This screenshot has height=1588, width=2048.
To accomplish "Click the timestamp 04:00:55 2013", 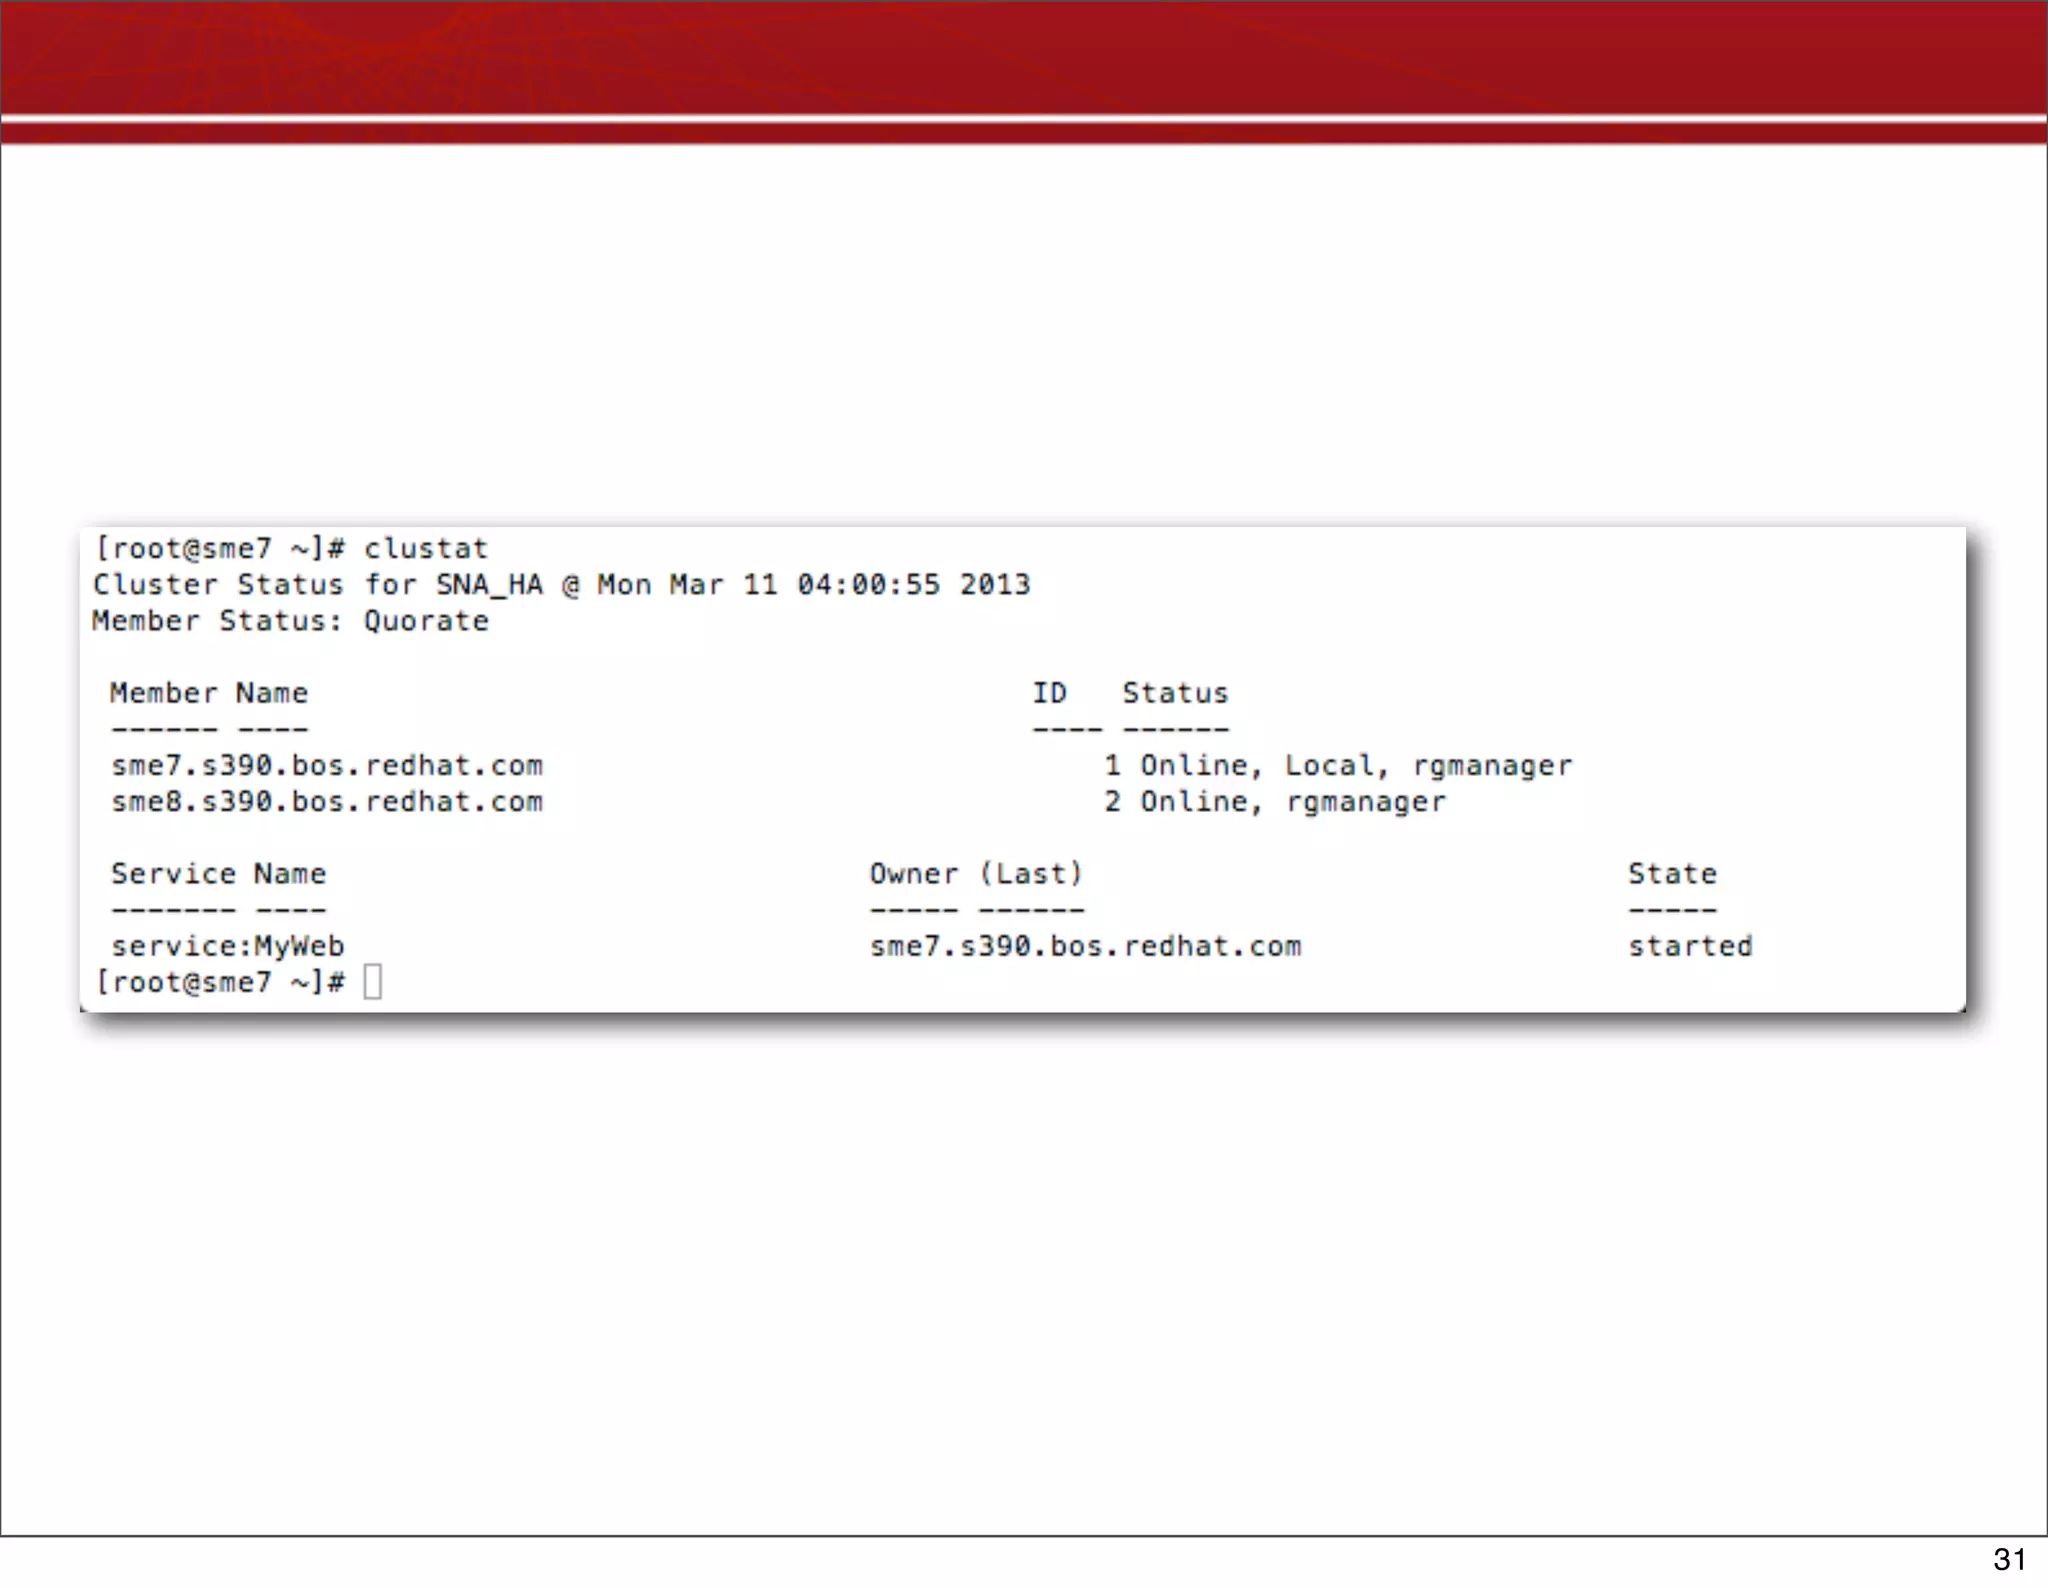I will click(x=913, y=585).
